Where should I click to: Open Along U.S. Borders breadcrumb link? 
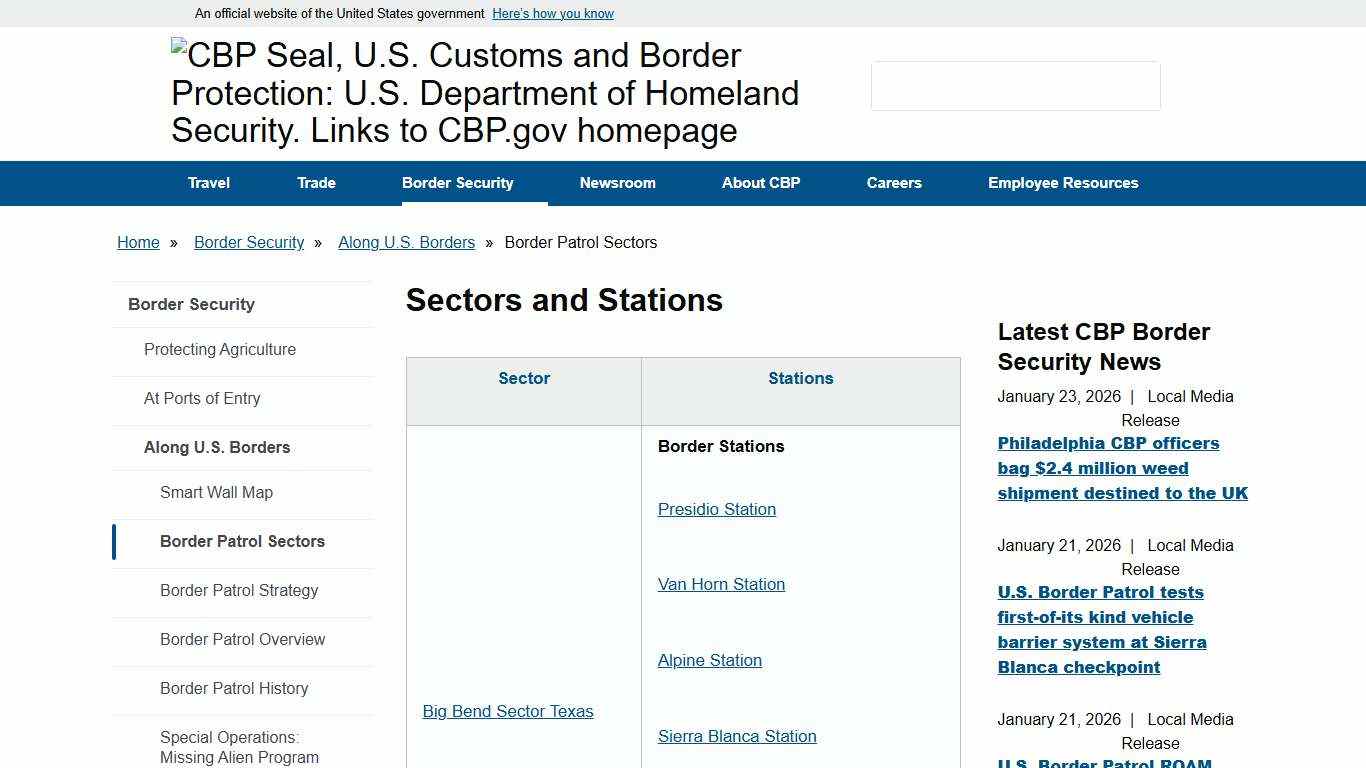point(406,242)
